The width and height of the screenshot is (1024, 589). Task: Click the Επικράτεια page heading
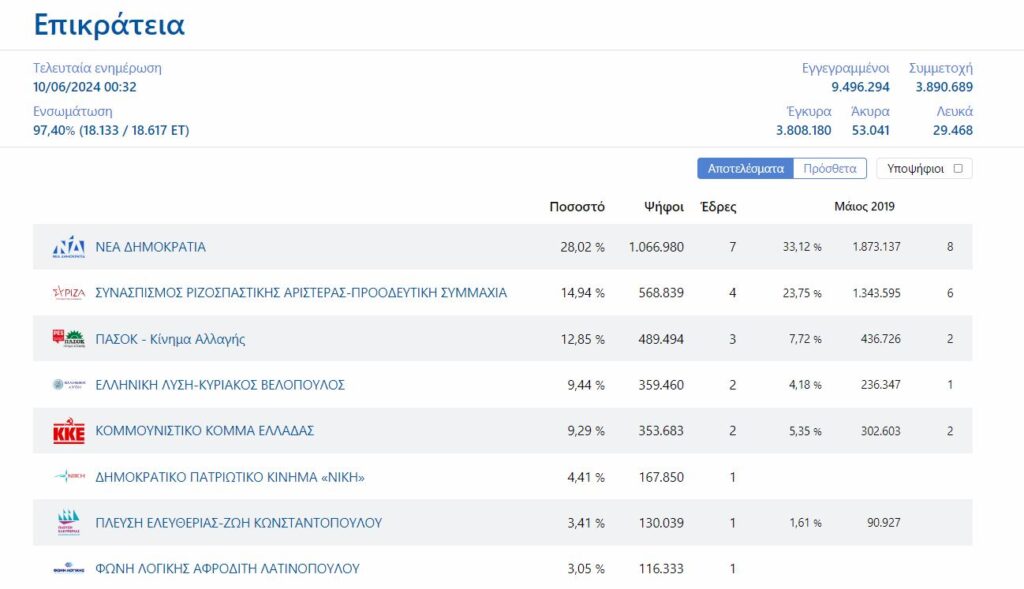109,25
